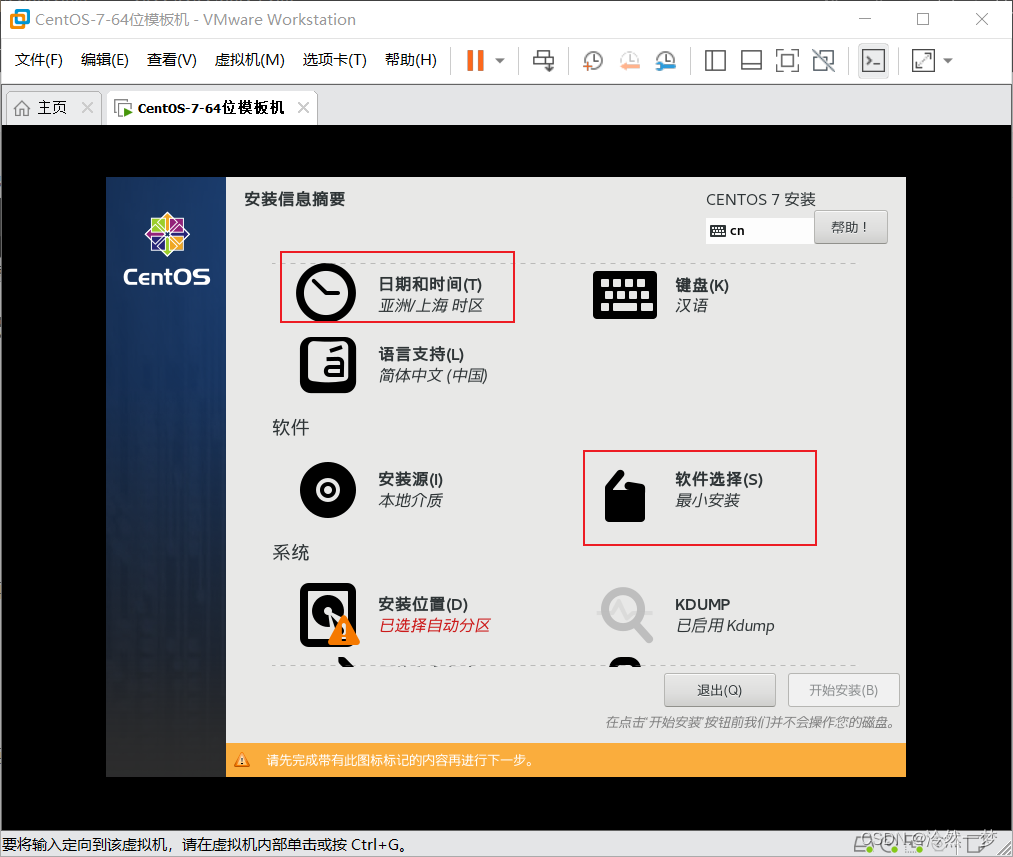Click the VMware Workstation title bar logo
Screen dimensions: 1013x857
click(x=19, y=19)
